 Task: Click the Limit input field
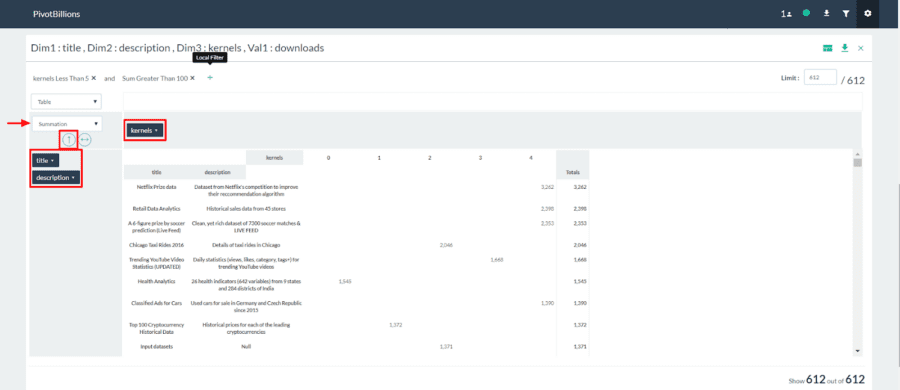(x=820, y=78)
